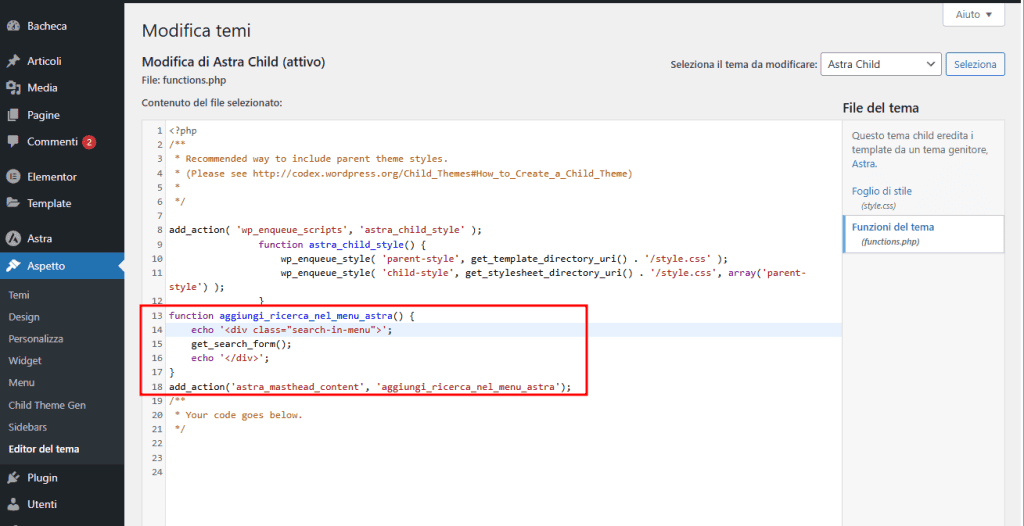Open Child Theme Gen submenu item
Viewport: 1024px width, 526px height.
point(47,405)
